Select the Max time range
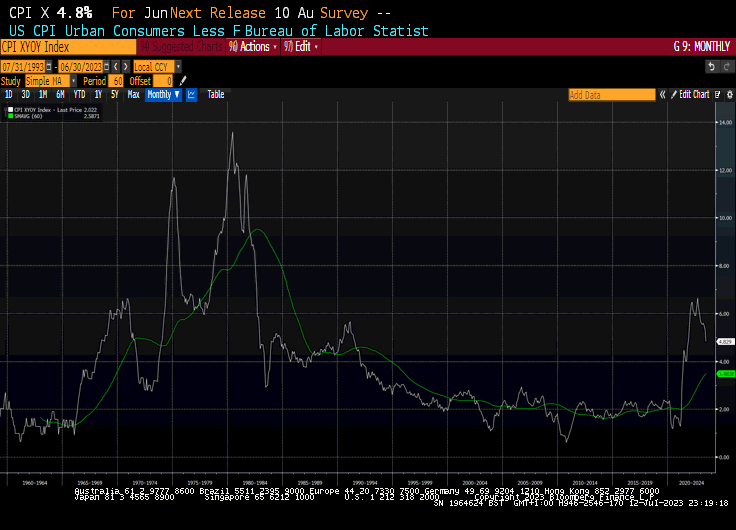This screenshot has width=736, height=530. tap(134, 94)
